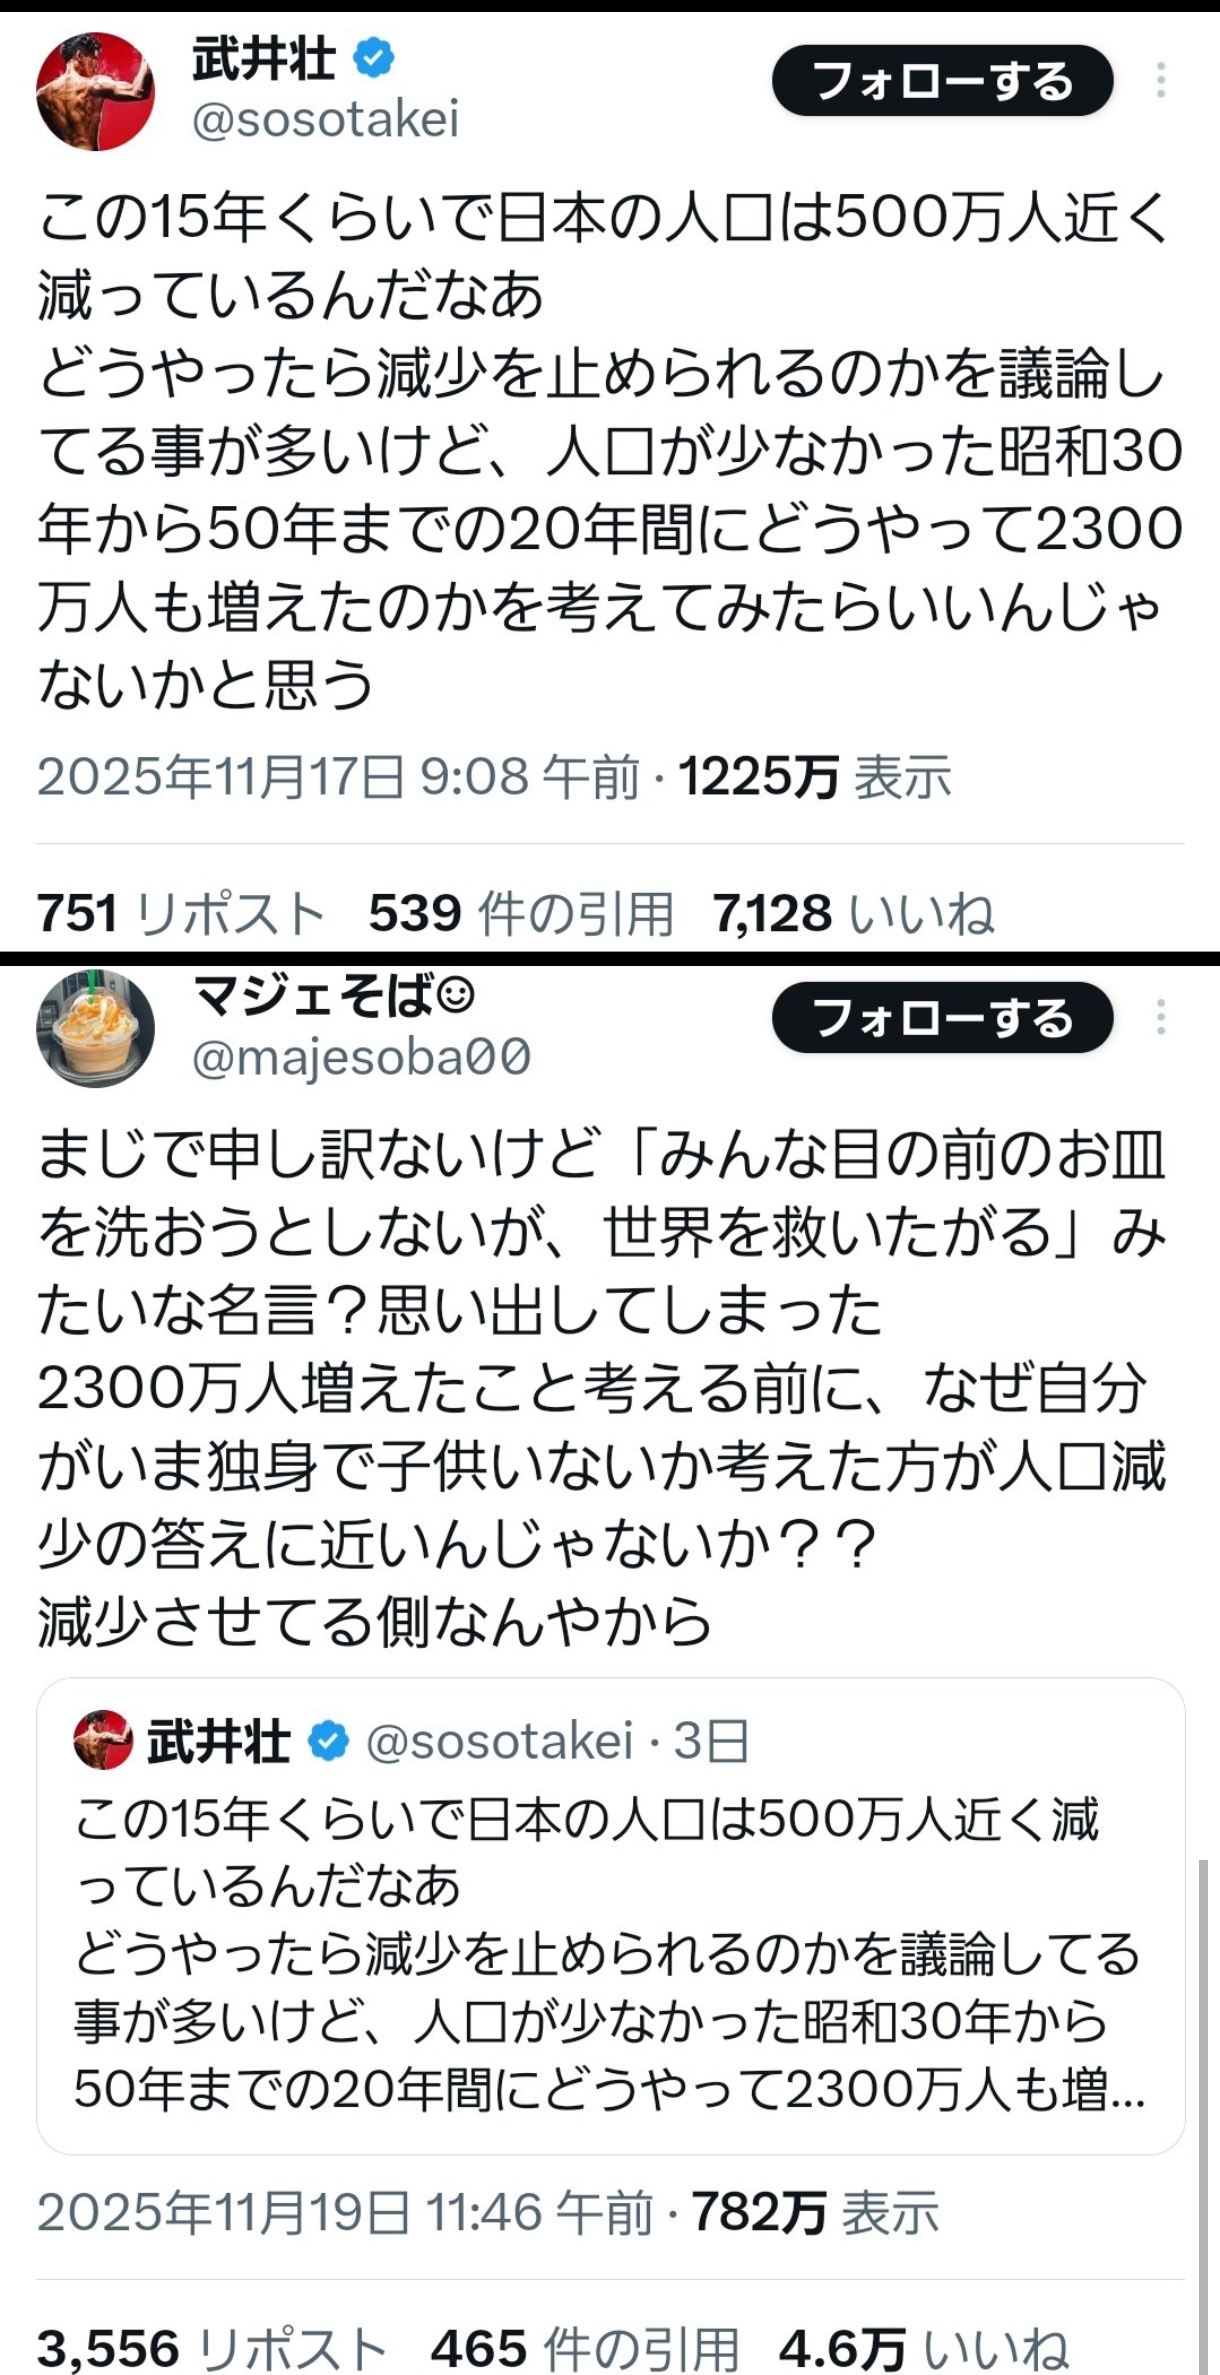Viewport: 1220px width, 2375px height.
Task: Click the 2025年11月19日 11:46 午前 timestamp
Action: (345, 2212)
